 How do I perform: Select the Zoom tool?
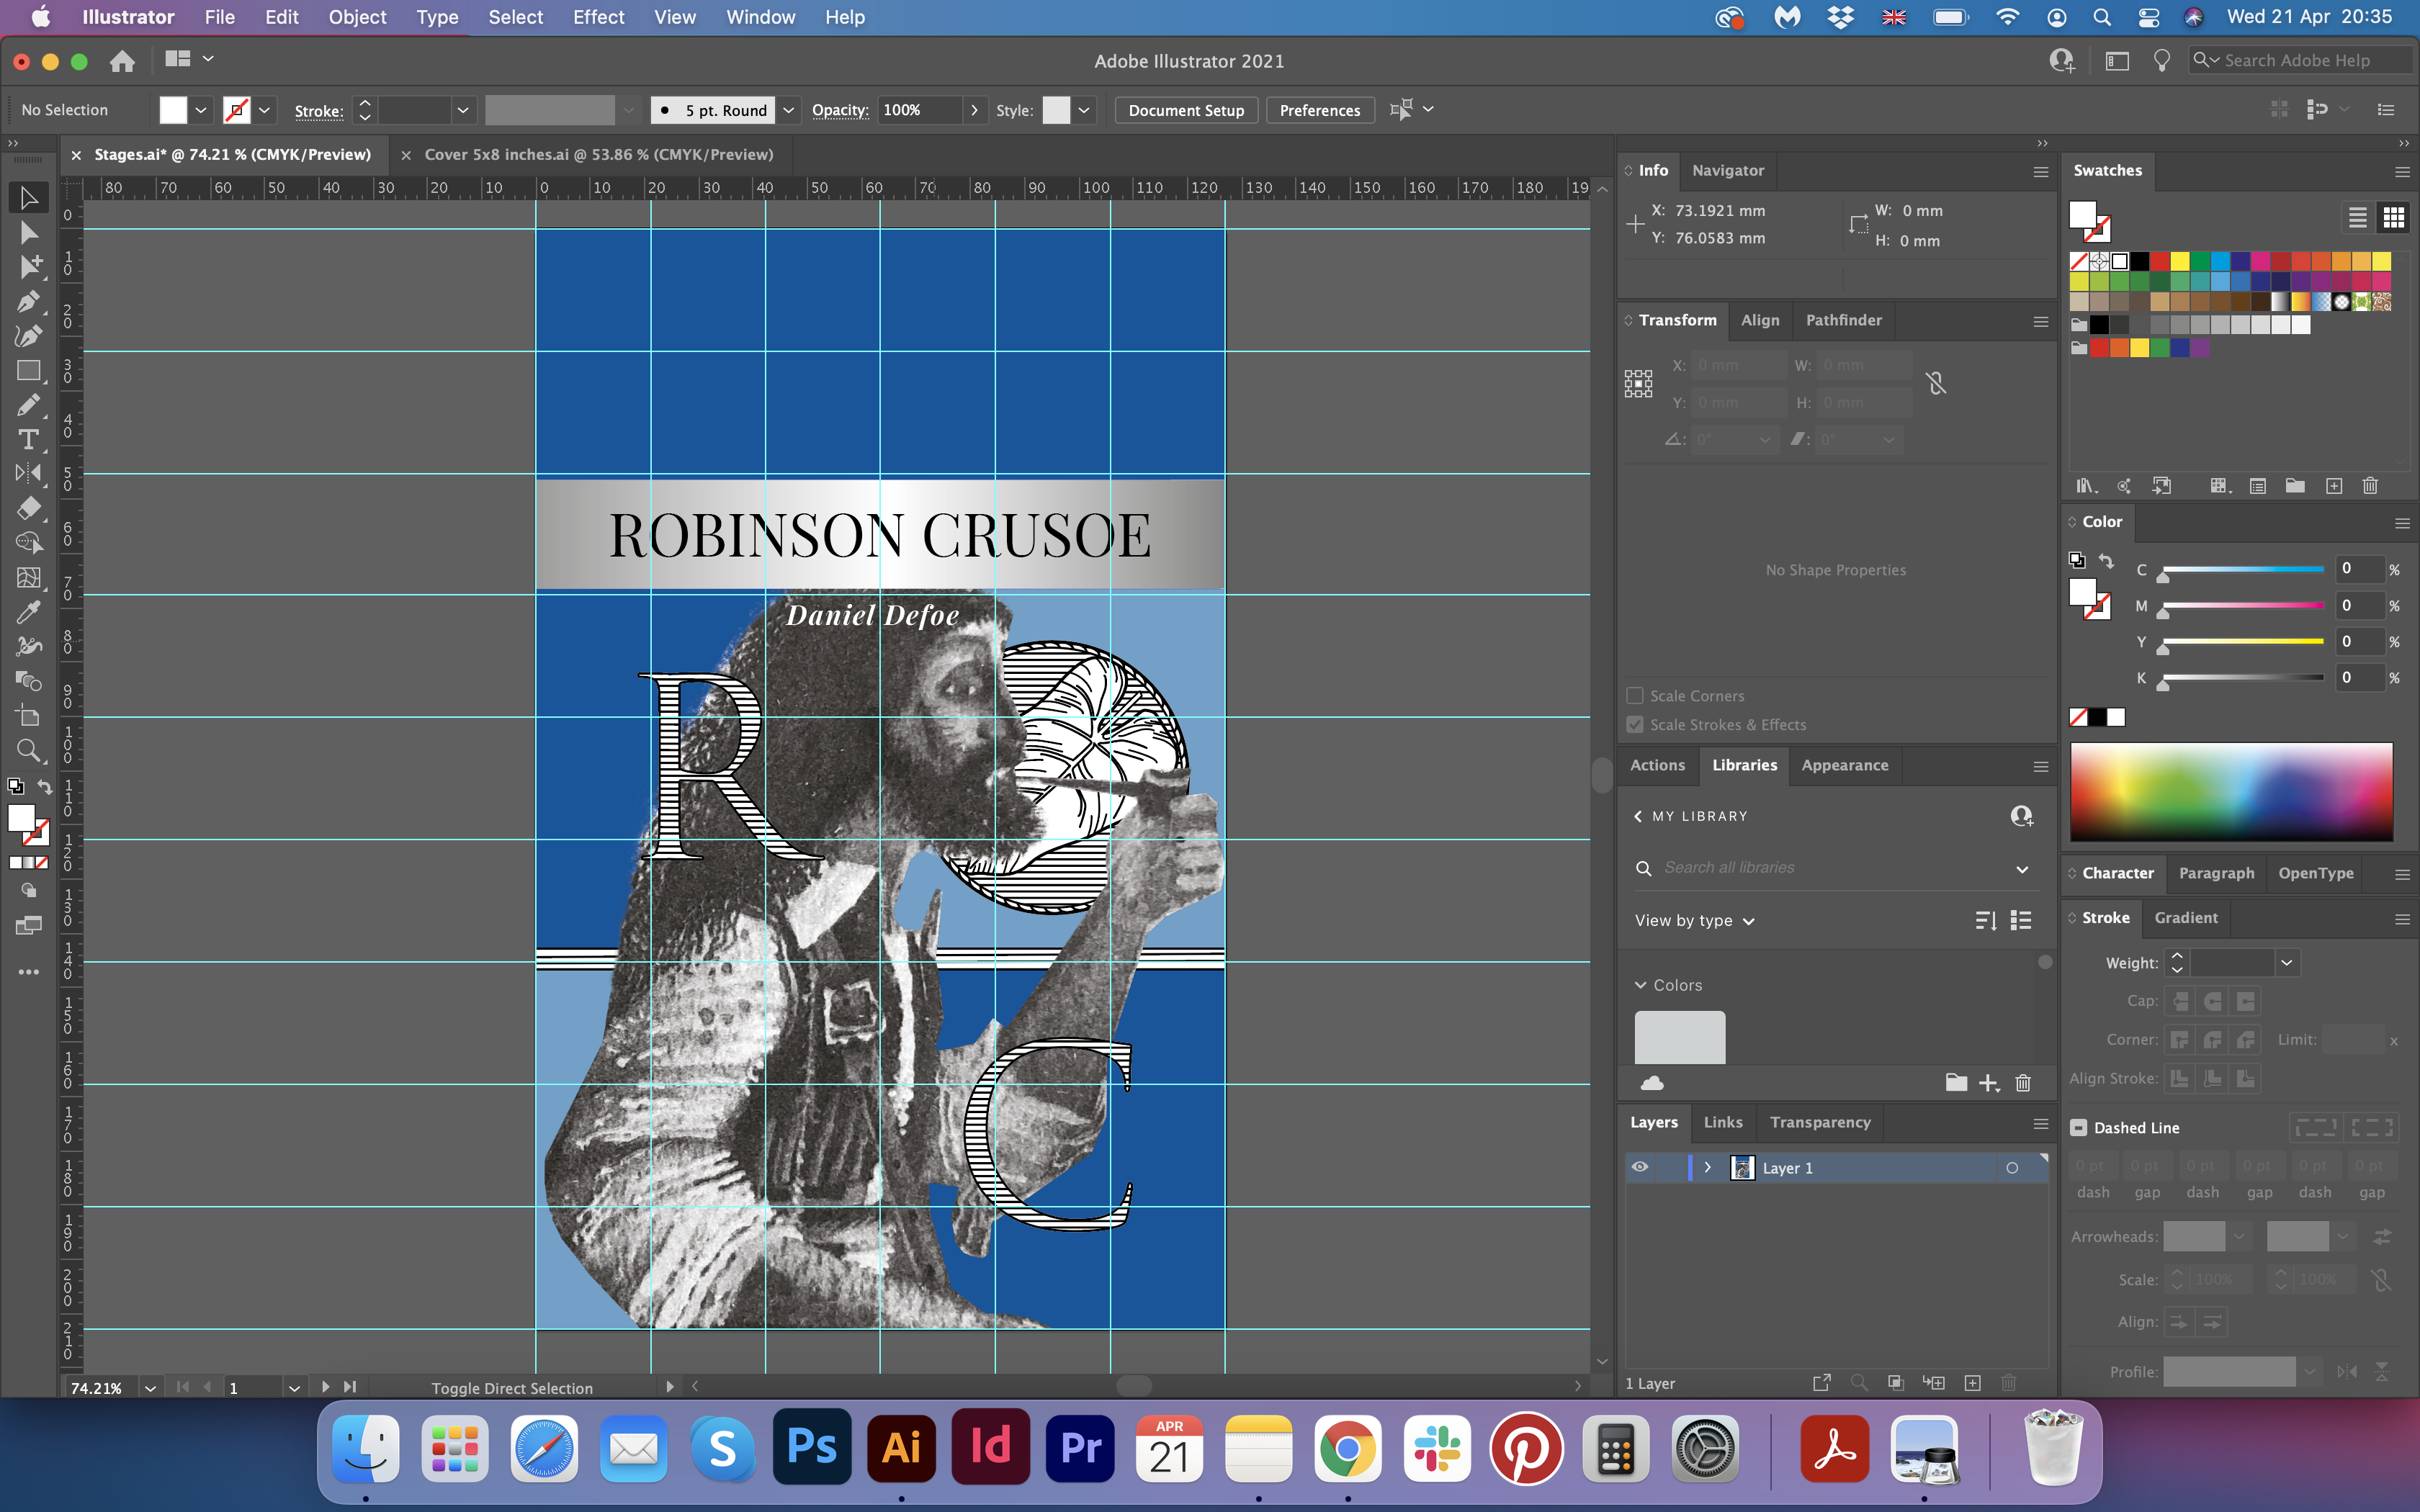(28, 750)
